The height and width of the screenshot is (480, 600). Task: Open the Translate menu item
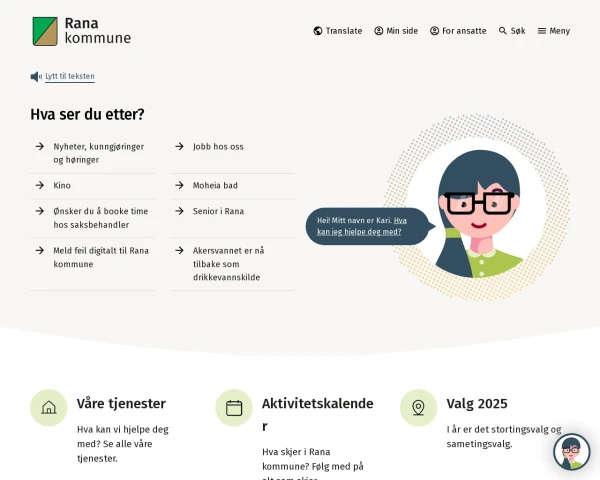click(338, 31)
